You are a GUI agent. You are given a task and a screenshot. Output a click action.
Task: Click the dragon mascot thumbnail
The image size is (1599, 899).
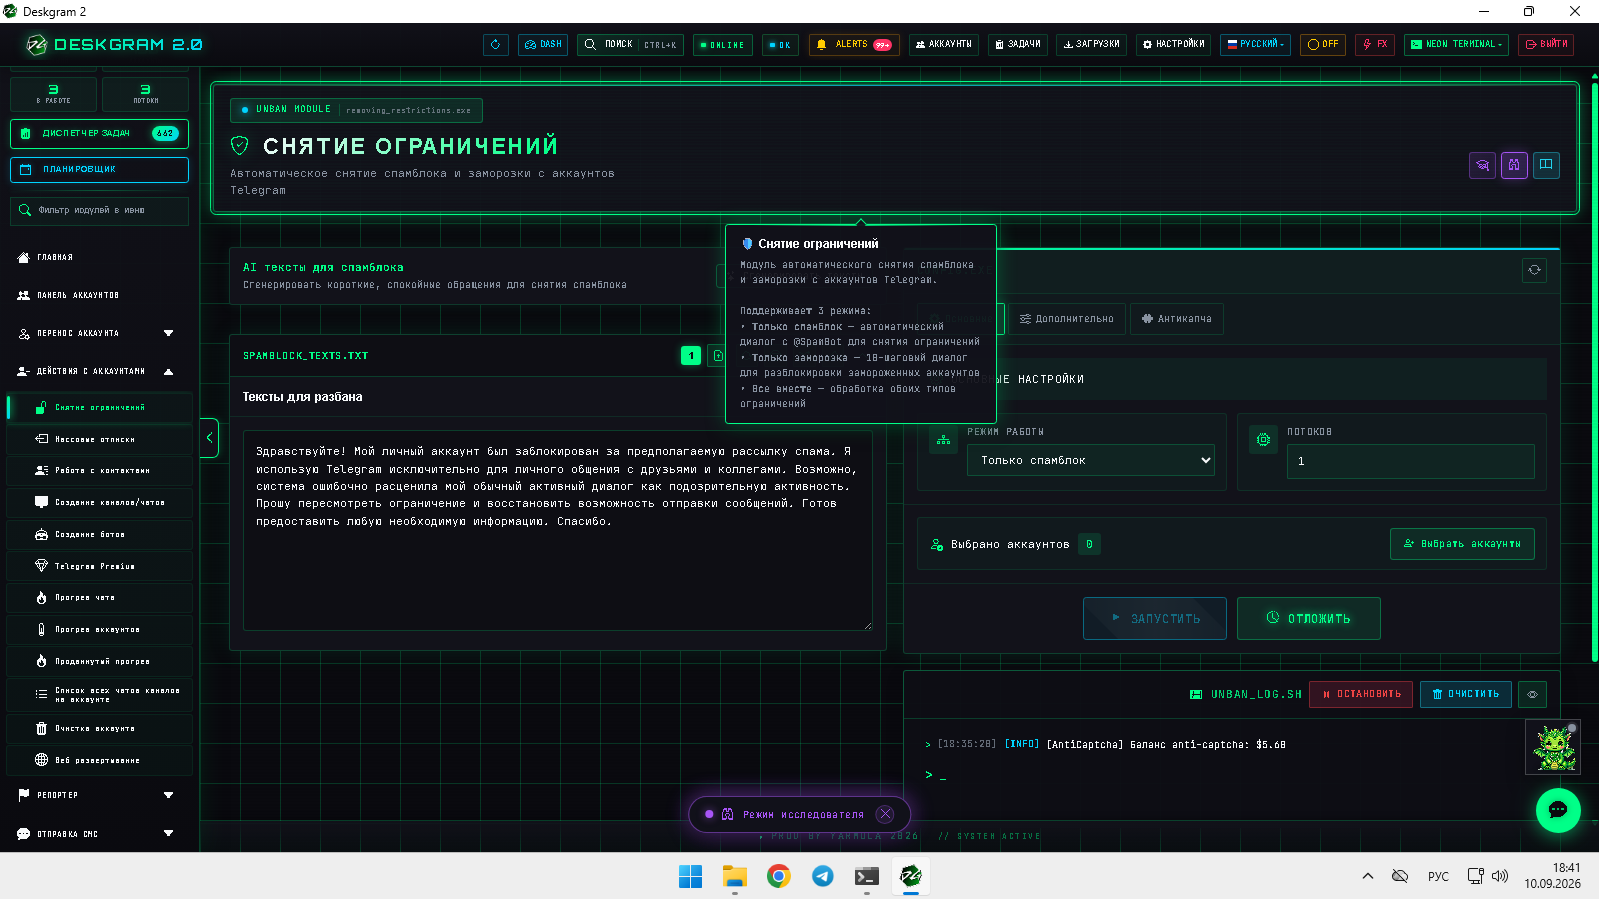click(1553, 746)
